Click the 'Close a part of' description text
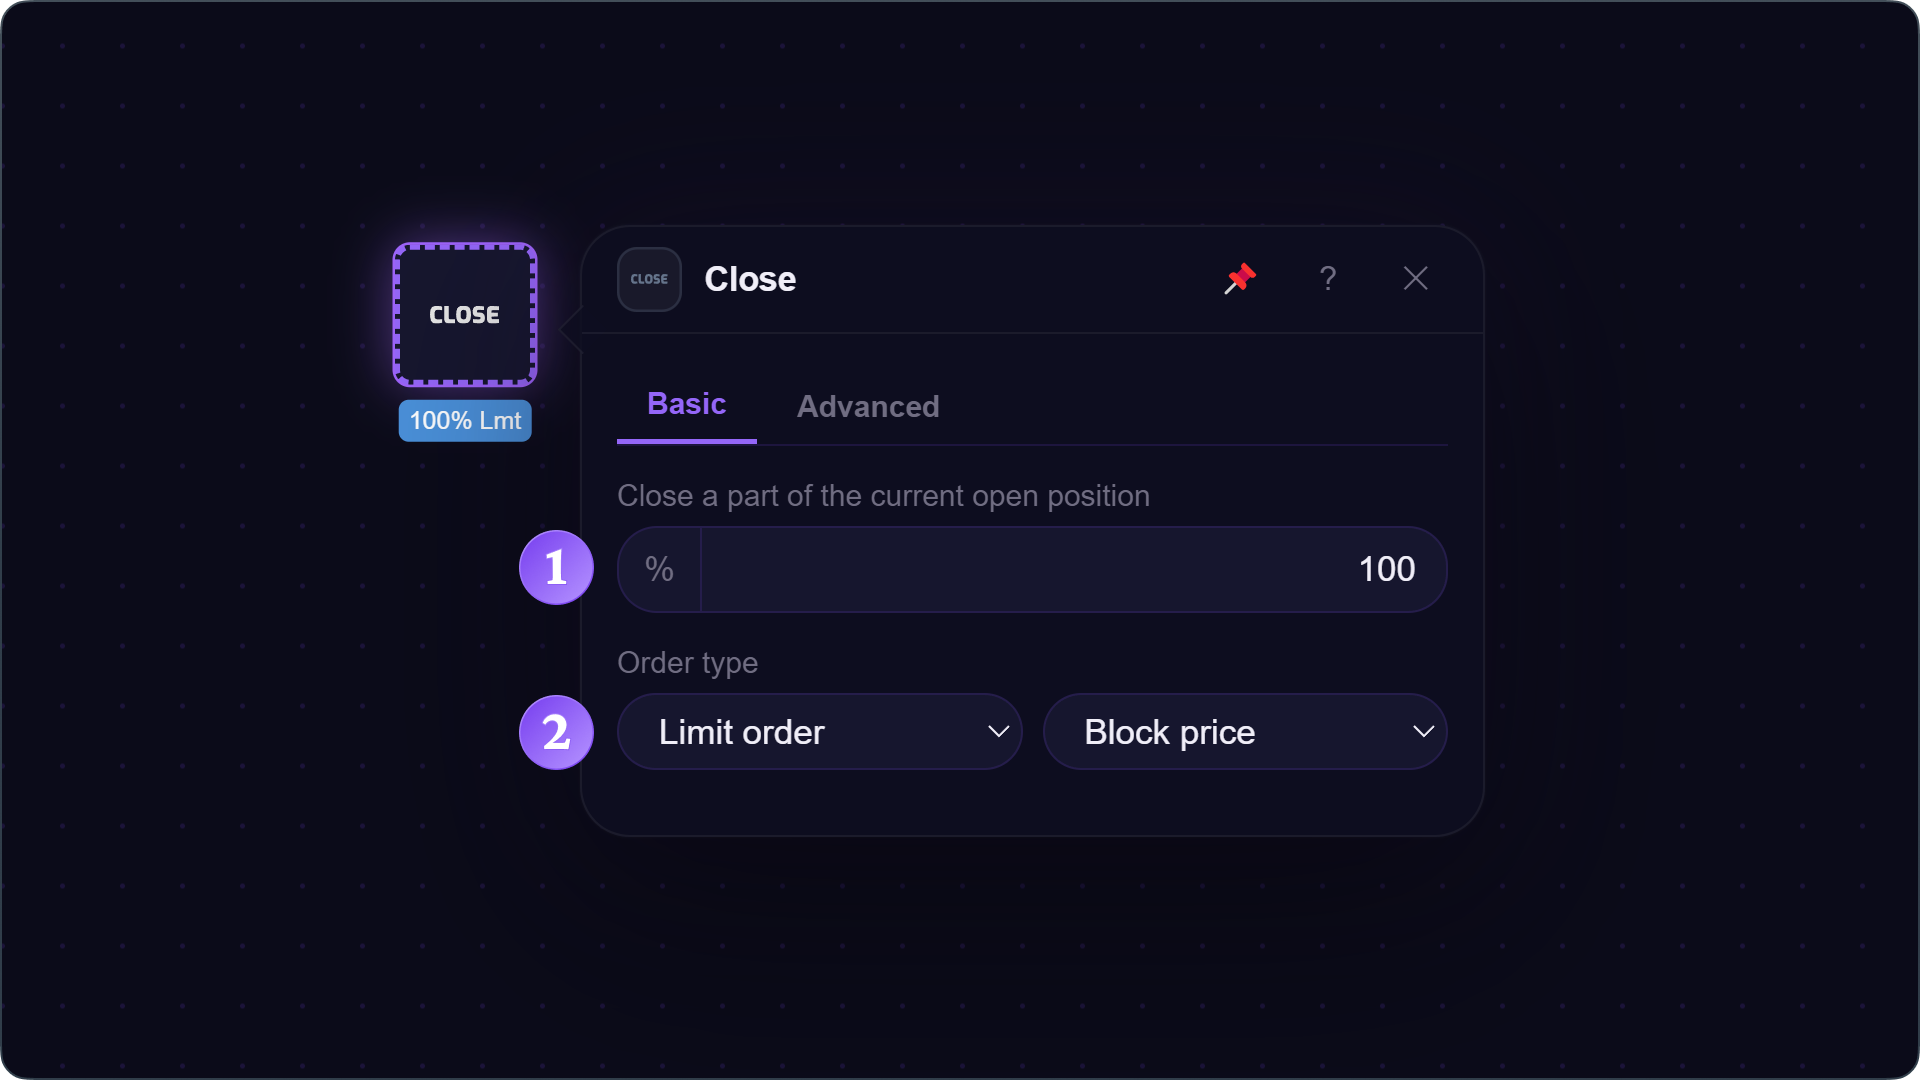This screenshot has height=1080, width=1920. coord(883,496)
